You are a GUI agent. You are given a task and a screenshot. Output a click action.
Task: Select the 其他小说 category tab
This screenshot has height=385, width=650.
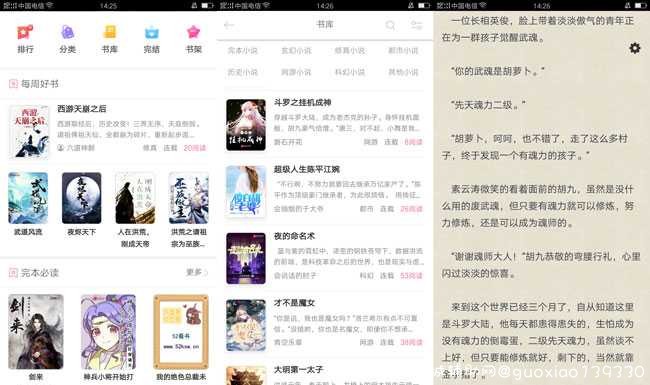[403, 72]
